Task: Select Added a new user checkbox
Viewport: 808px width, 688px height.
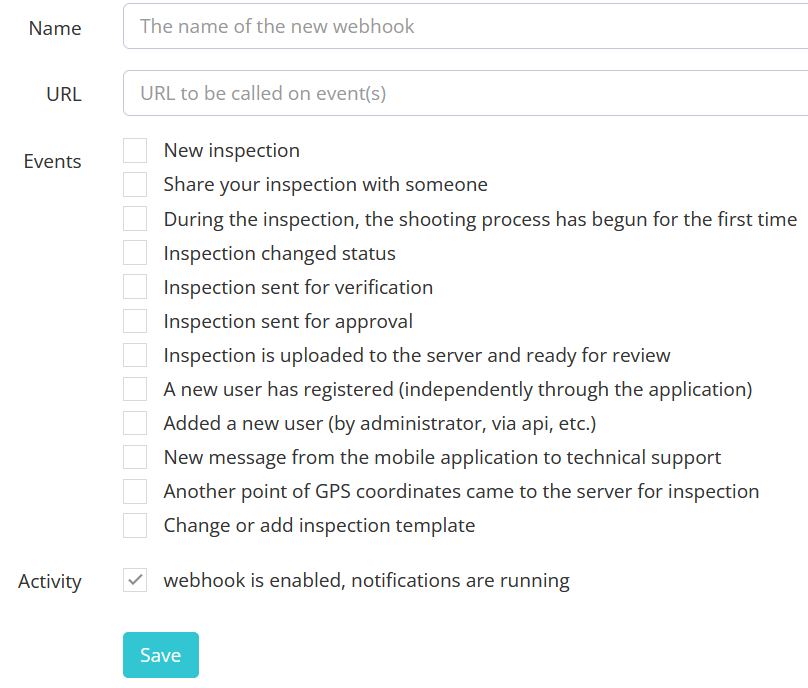Action: click(x=135, y=423)
